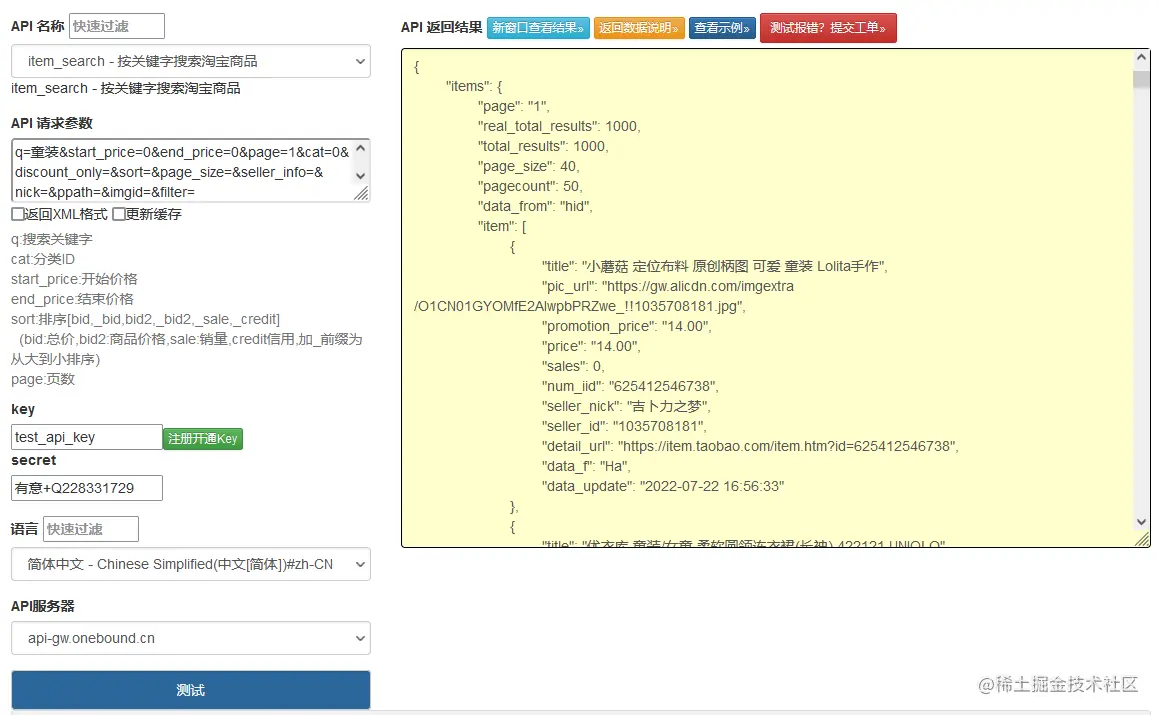Click the "promotion_price": "14.00" line
The image size is (1159, 715).
point(626,326)
